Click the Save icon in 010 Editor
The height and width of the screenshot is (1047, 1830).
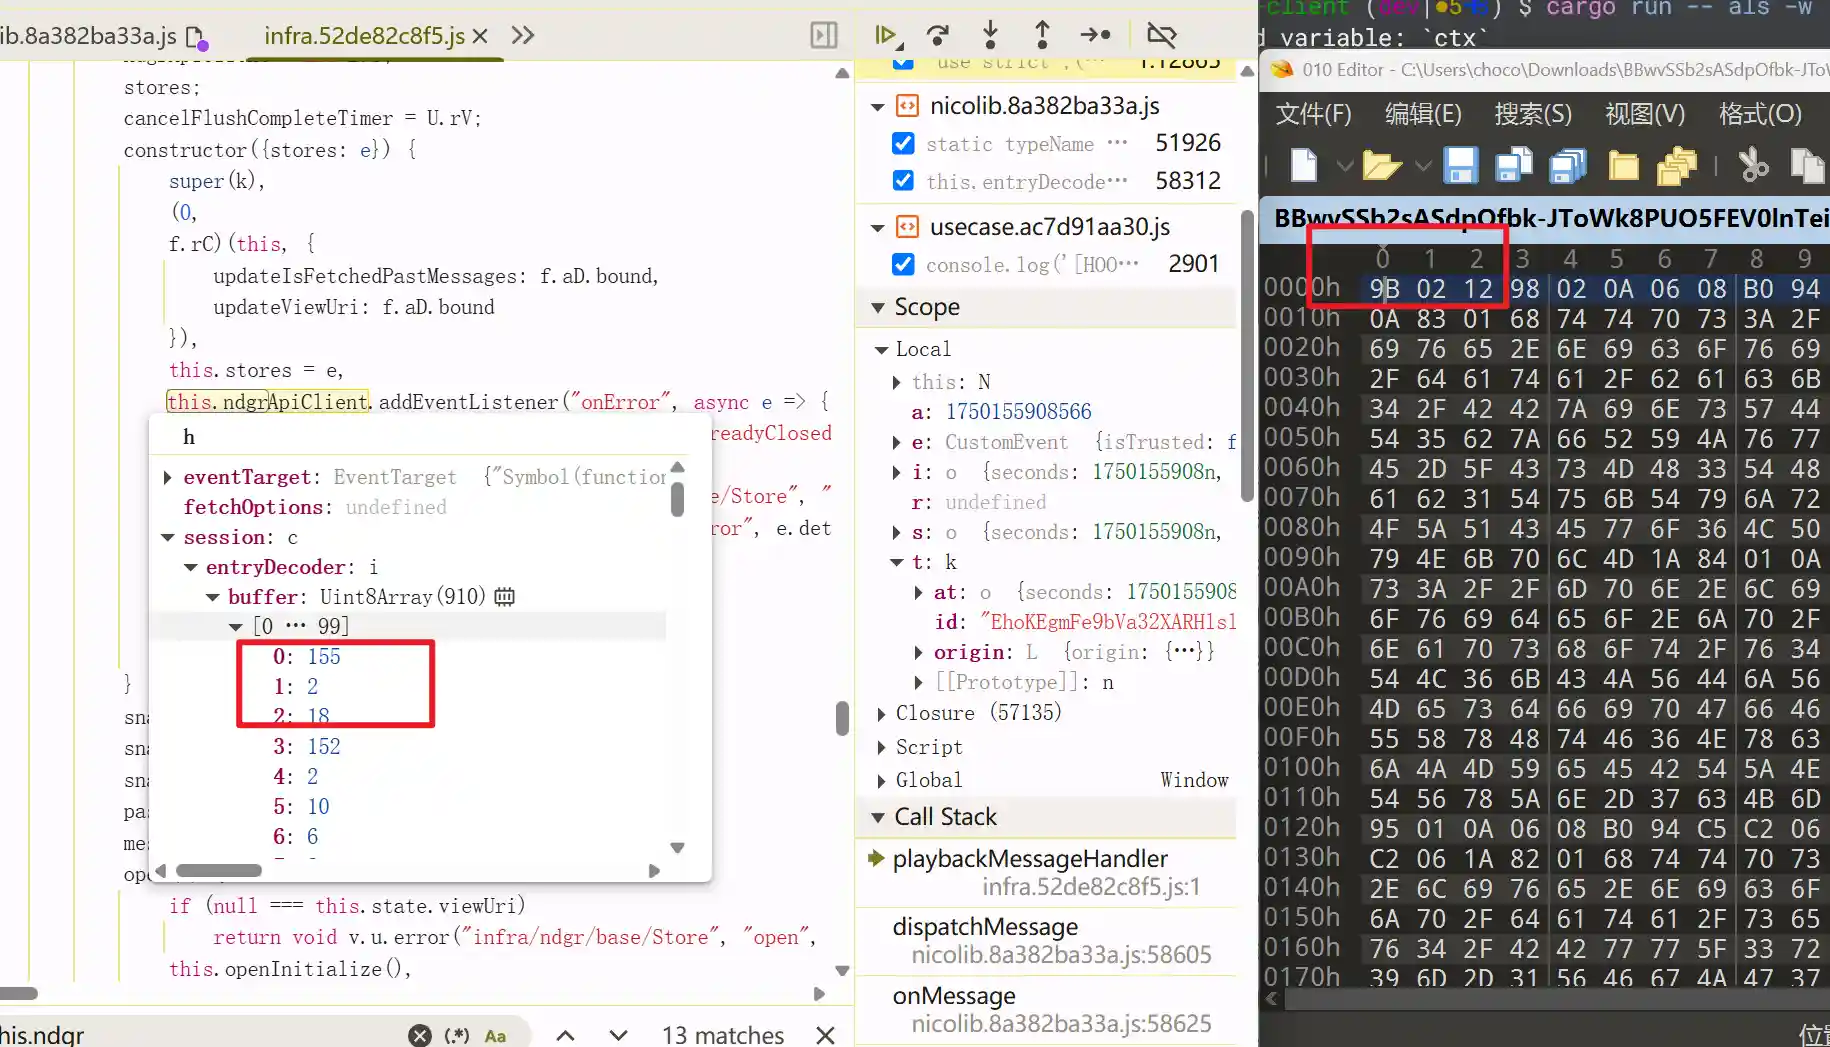click(1460, 165)
